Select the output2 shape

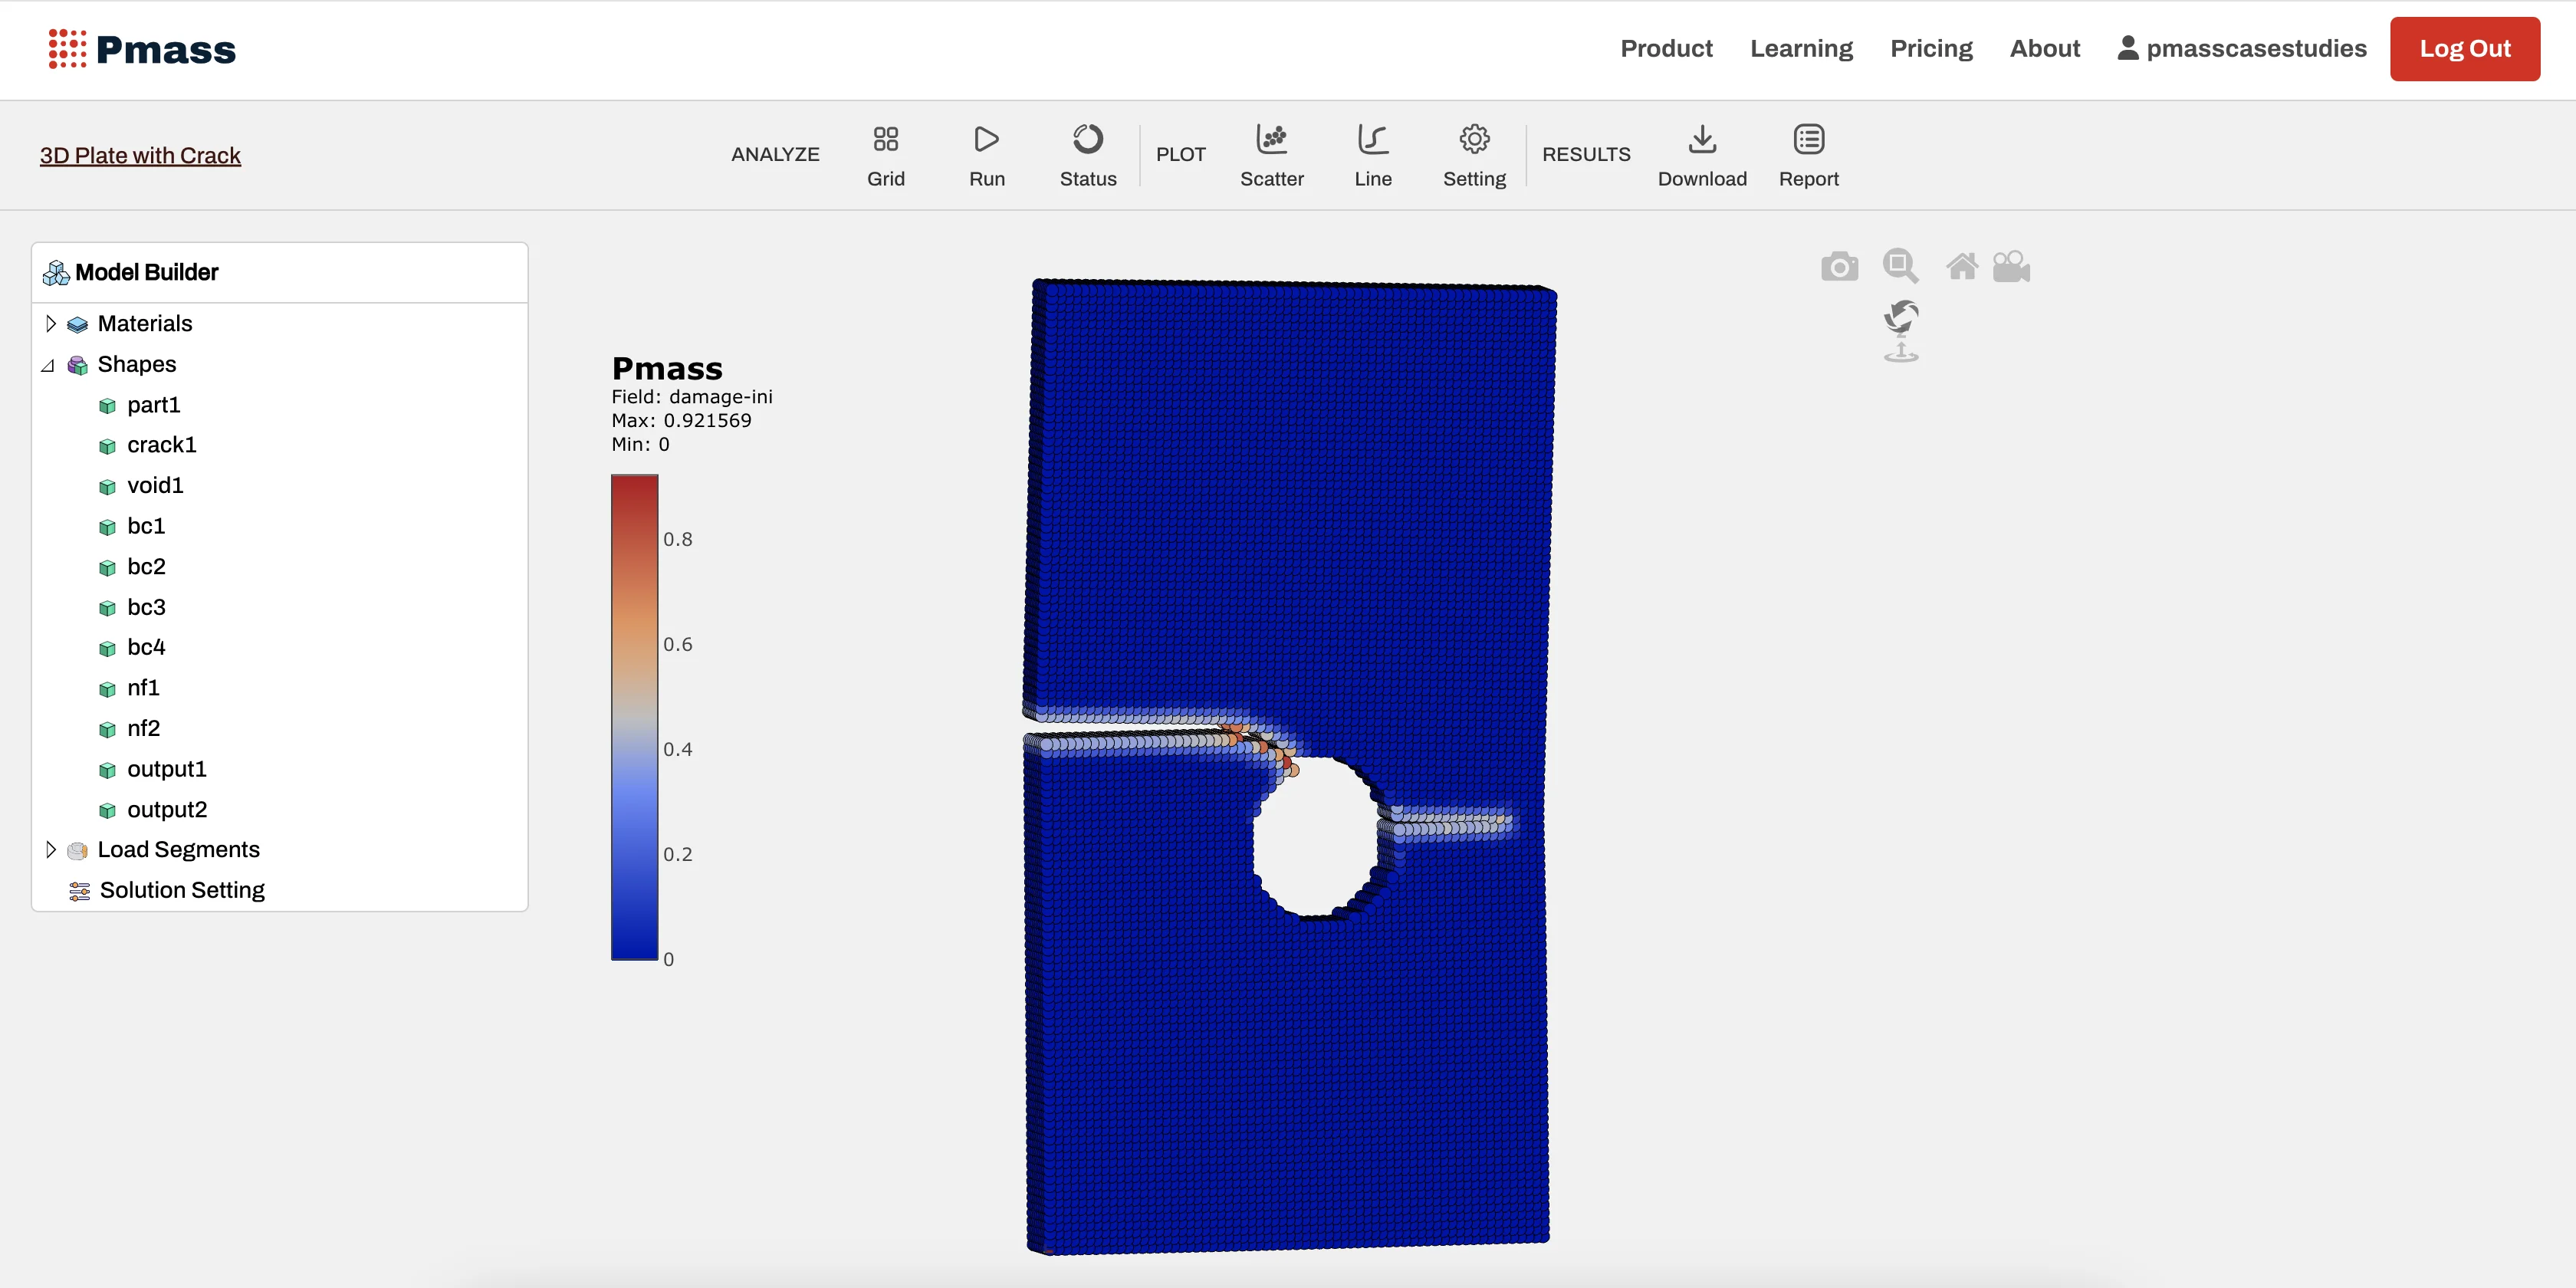(x=167, y=809)
